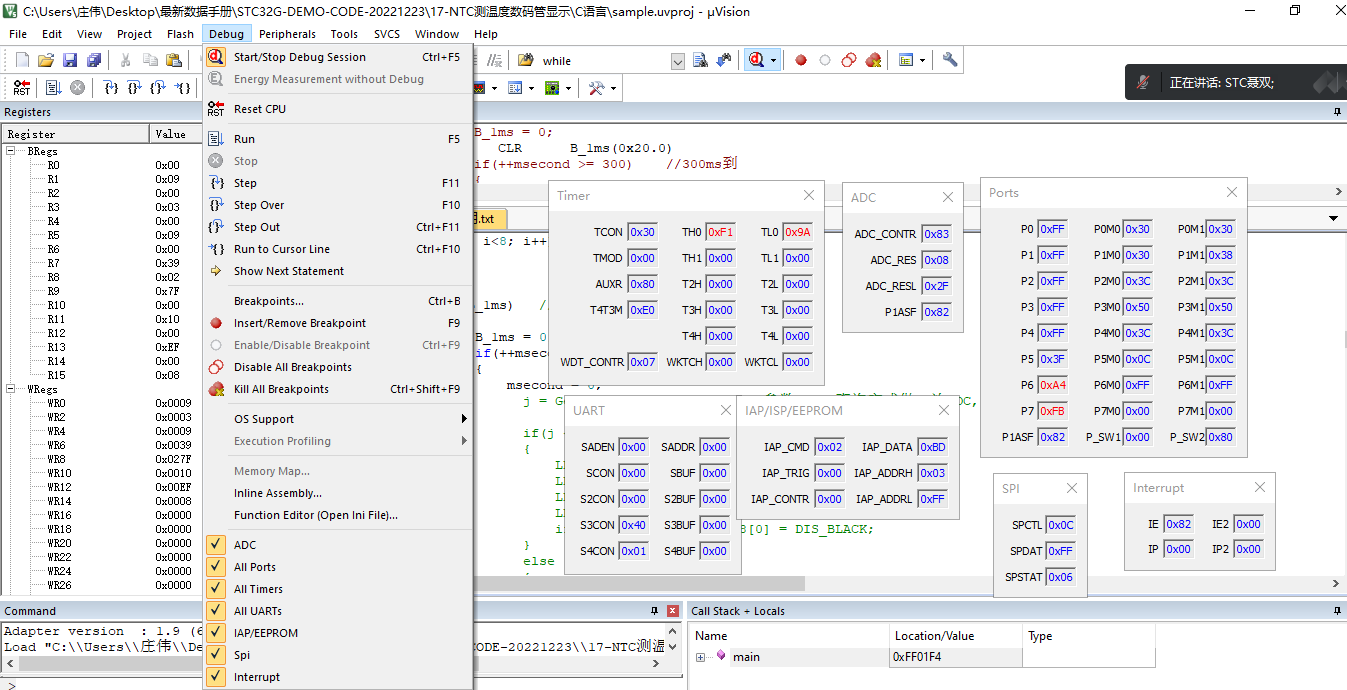
Task: Select Kill All Breakpoints menu item
Action: (x=338, y=389)
